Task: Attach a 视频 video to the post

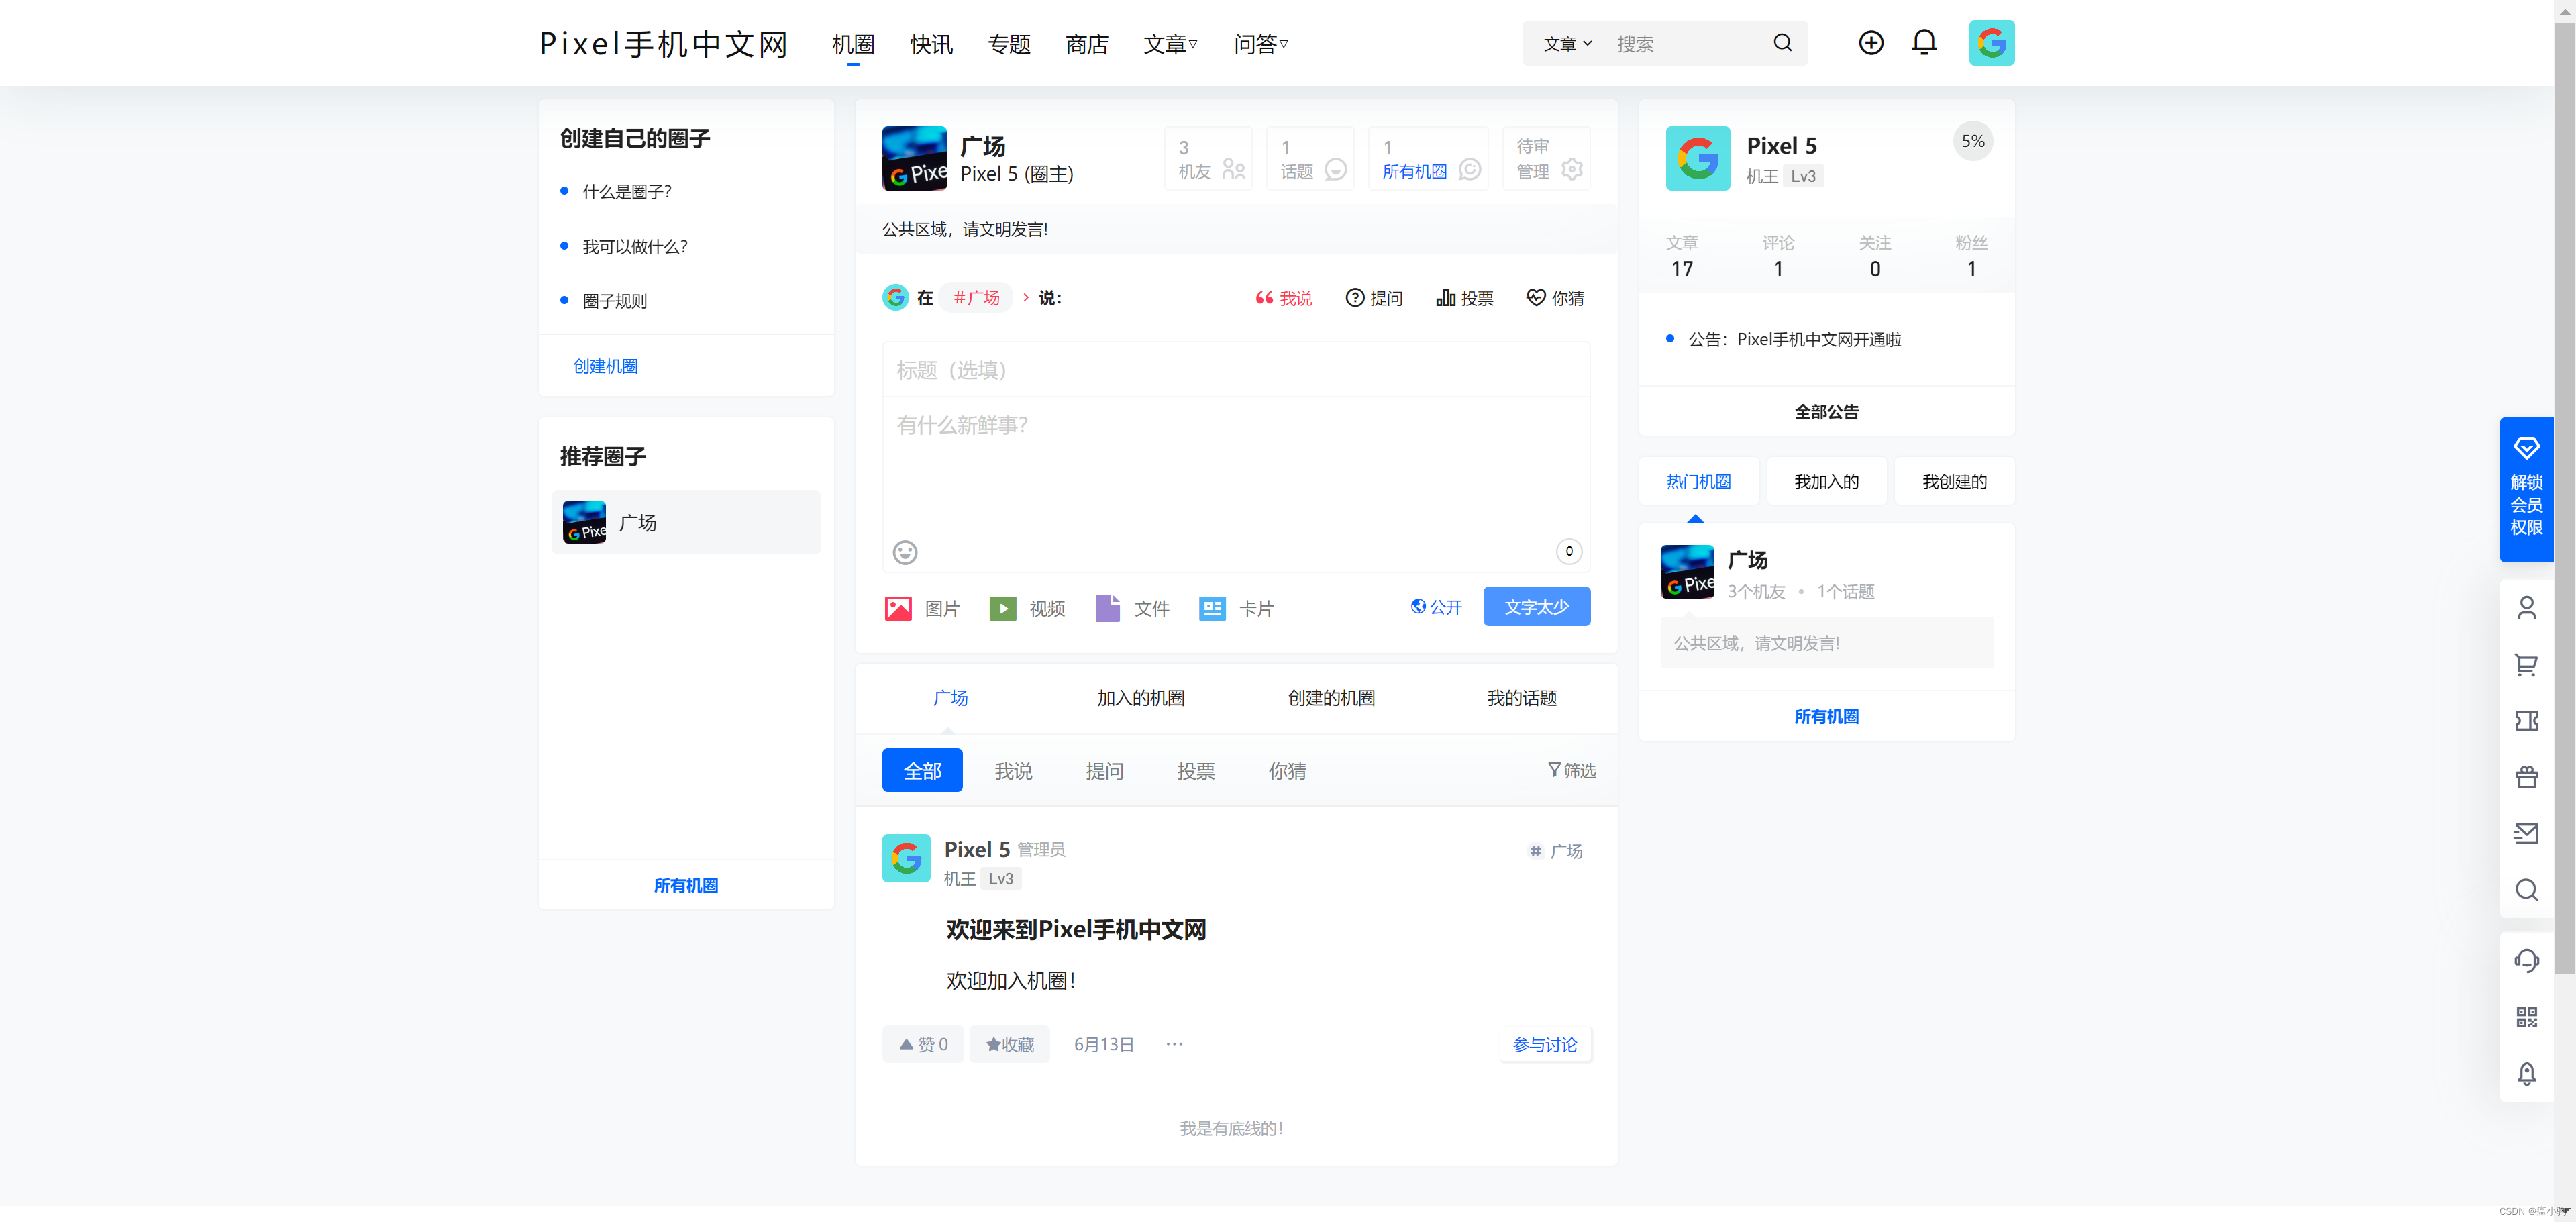Action: click(x=1027, y=608)
